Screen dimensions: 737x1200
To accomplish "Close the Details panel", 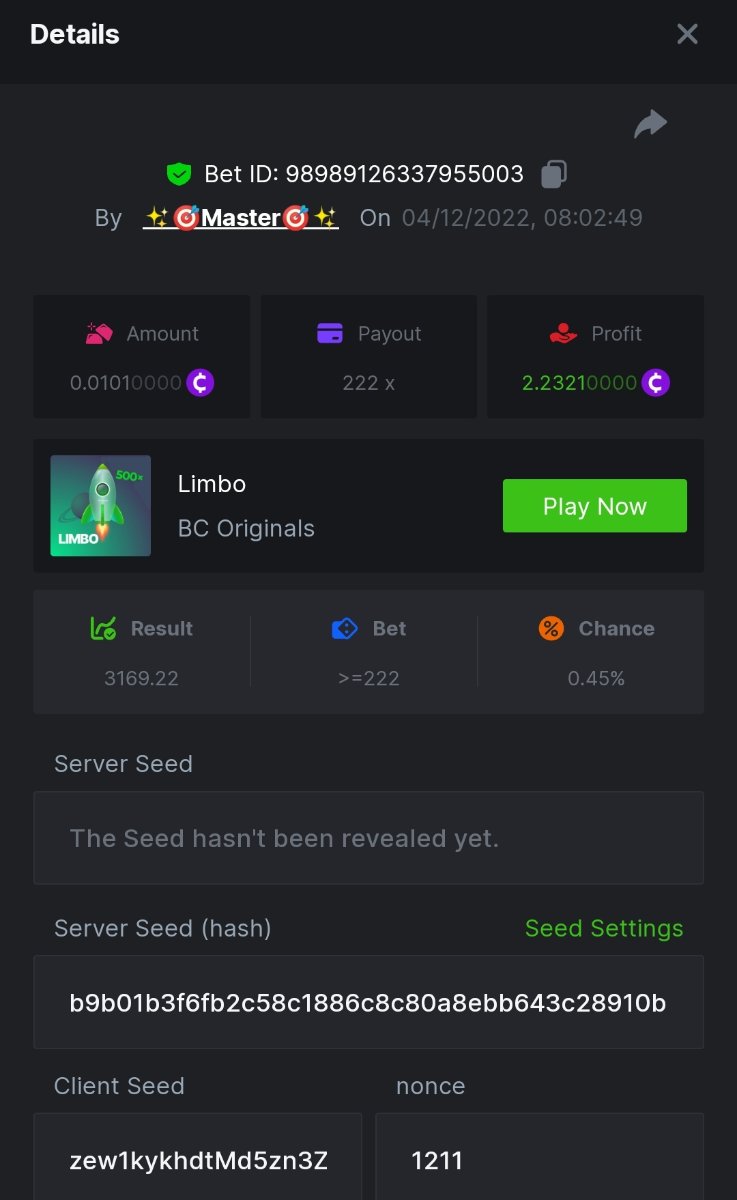I will click(x=687, y=34).
